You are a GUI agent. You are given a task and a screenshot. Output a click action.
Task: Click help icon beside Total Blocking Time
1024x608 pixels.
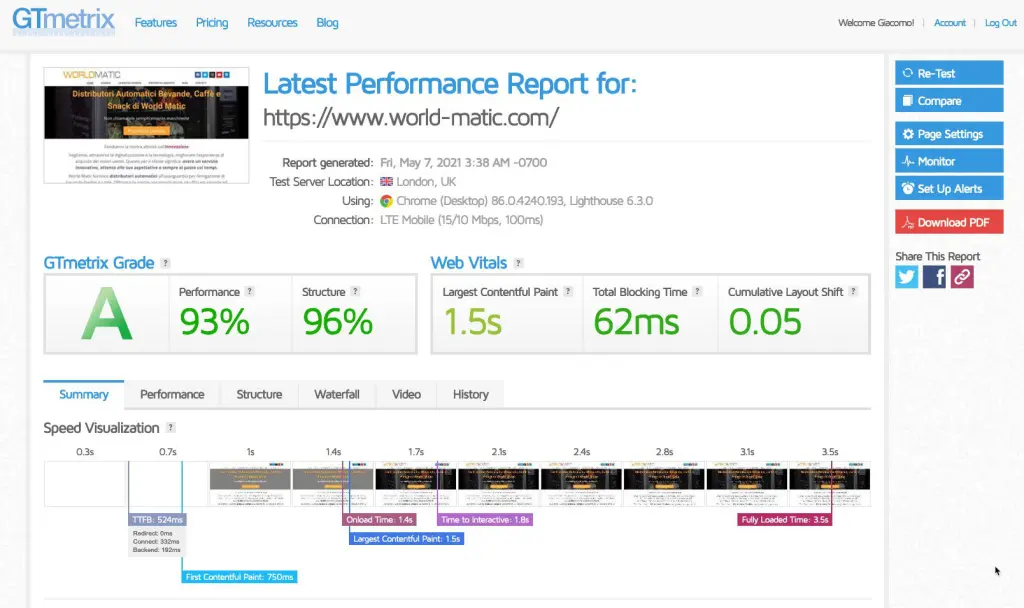[697, 291]
